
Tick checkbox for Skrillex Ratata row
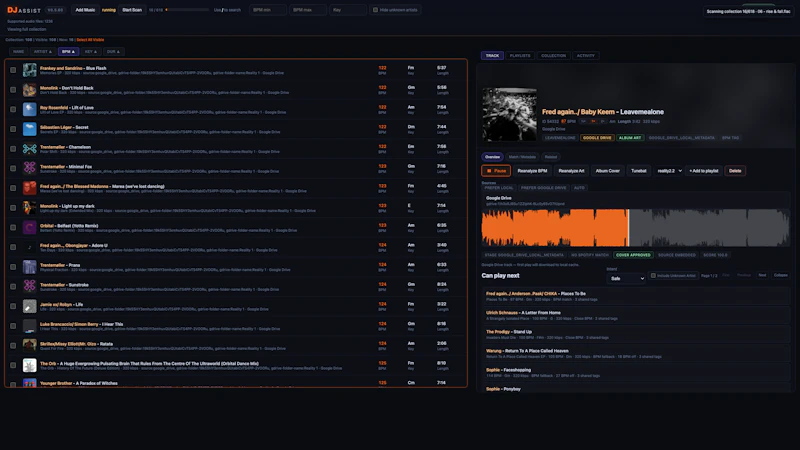(13, 346)
